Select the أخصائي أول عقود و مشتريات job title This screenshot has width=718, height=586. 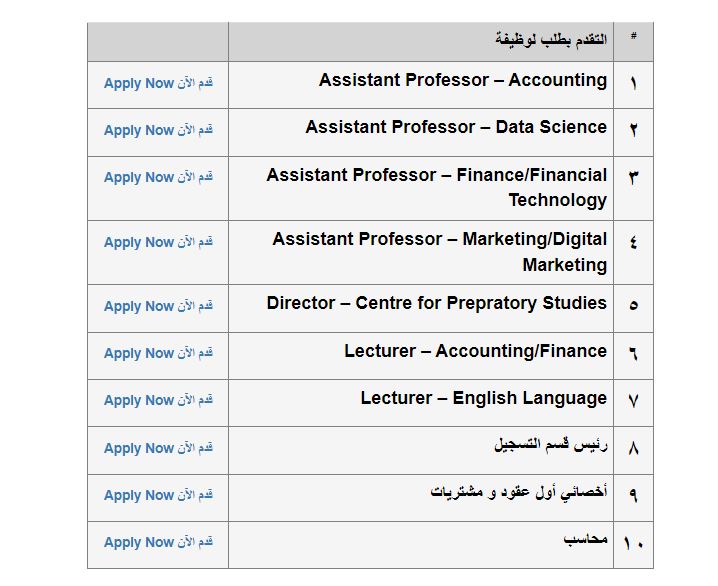pyautogui.click(x=518, y=493)
